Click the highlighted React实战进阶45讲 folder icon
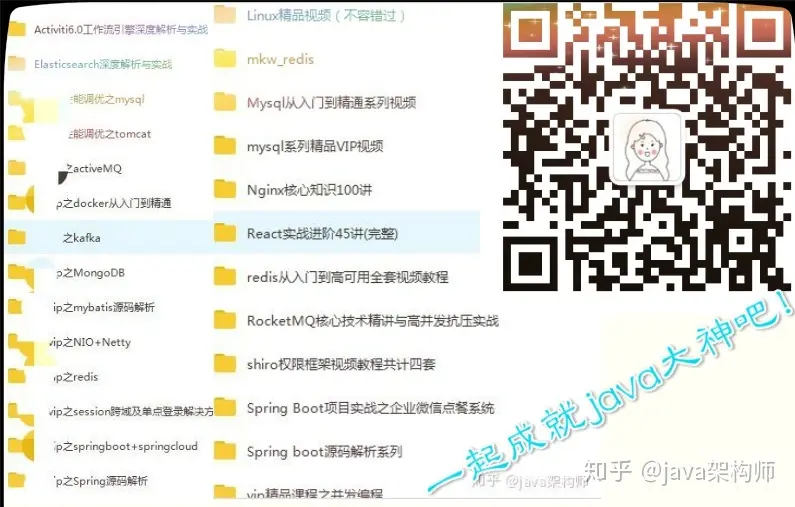 click(x=225, y=233)
